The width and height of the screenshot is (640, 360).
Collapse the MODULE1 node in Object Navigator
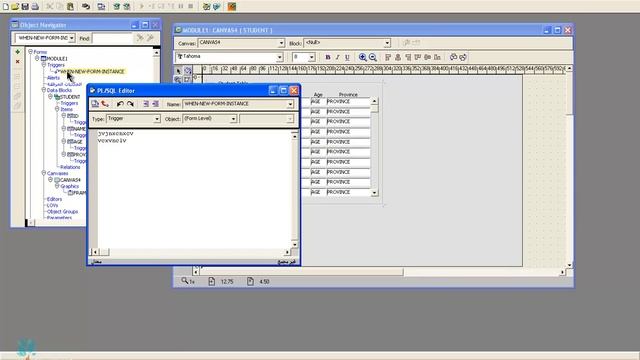[x=37, y=58]
